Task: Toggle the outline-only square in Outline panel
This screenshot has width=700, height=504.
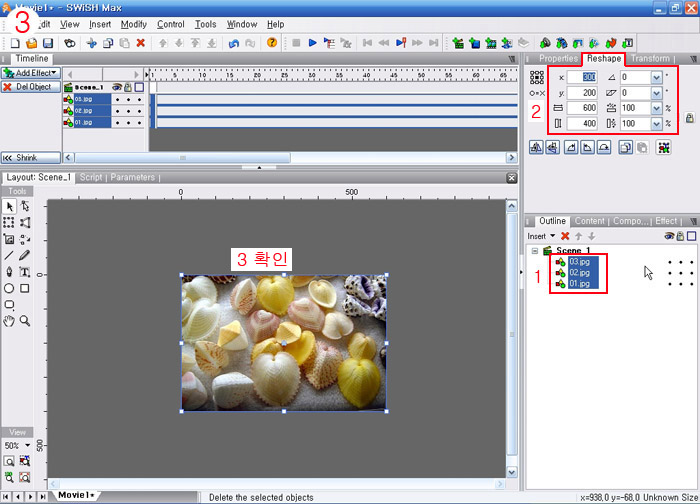Action: pyautogui.click(x=692, y=236)
